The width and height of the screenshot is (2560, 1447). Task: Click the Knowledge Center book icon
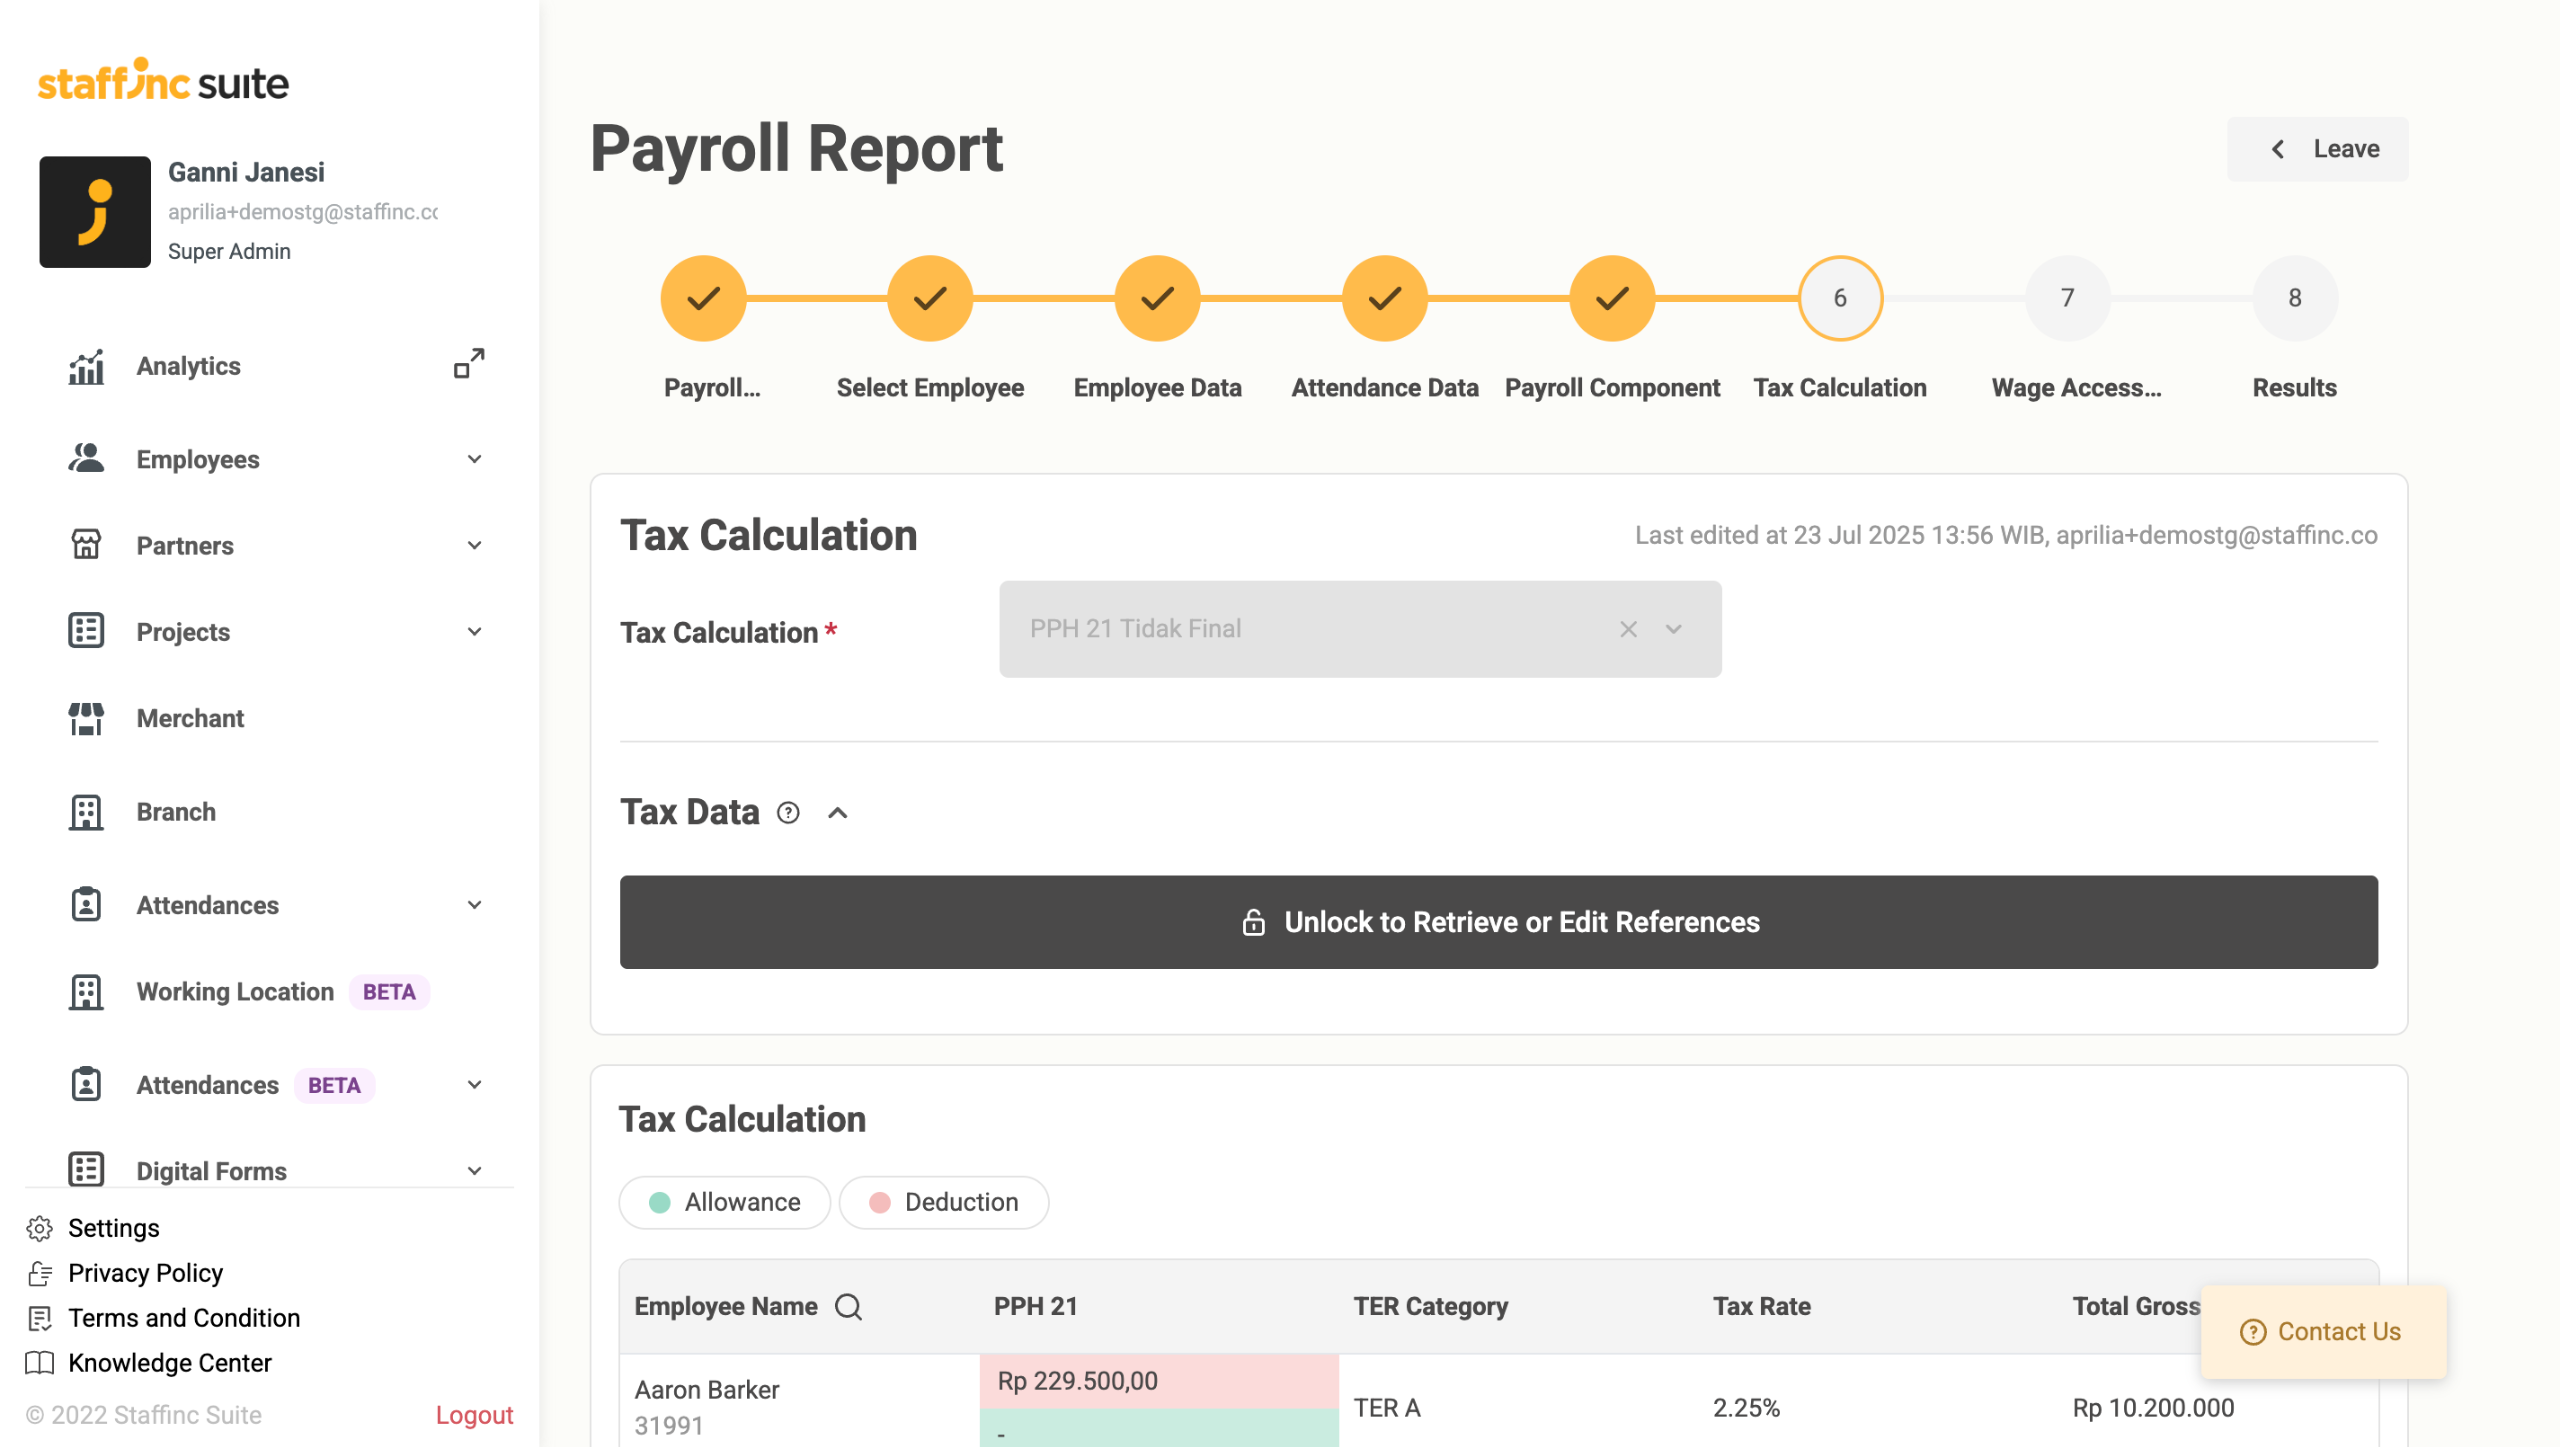tap(40, 1363)
